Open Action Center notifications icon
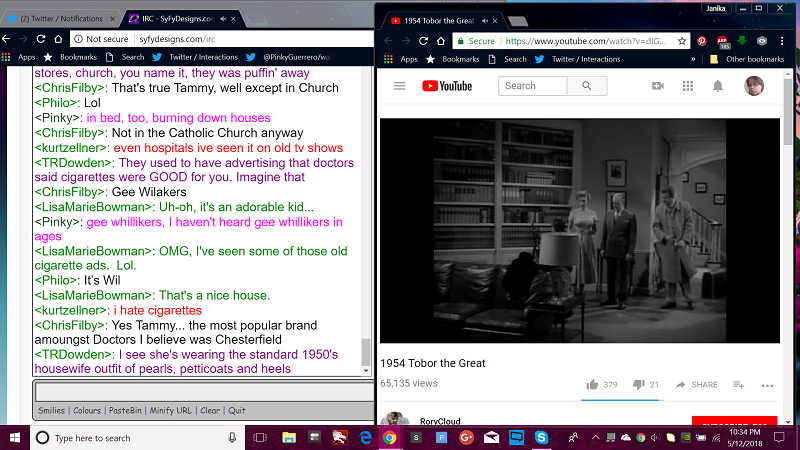This screenshot has height=450, width=800. pyautogui.click(x=779, y=438)
